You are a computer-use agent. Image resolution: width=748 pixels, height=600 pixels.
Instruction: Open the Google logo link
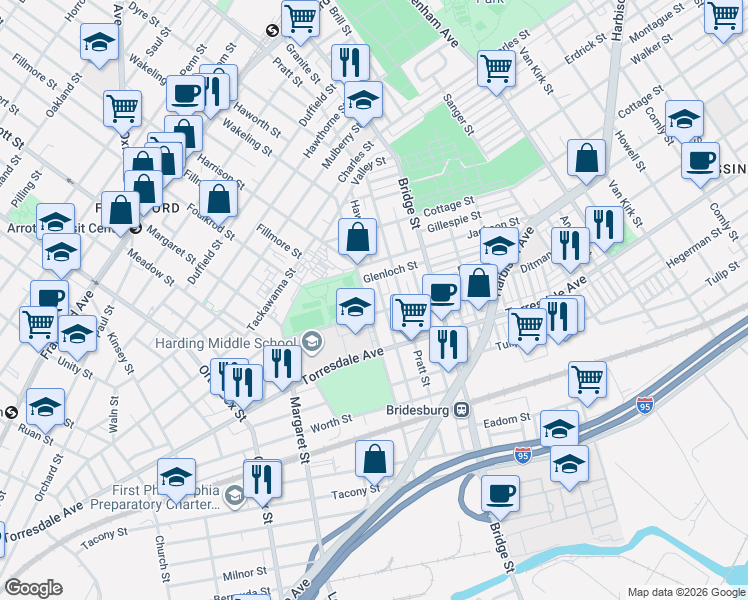pos(33,588)
